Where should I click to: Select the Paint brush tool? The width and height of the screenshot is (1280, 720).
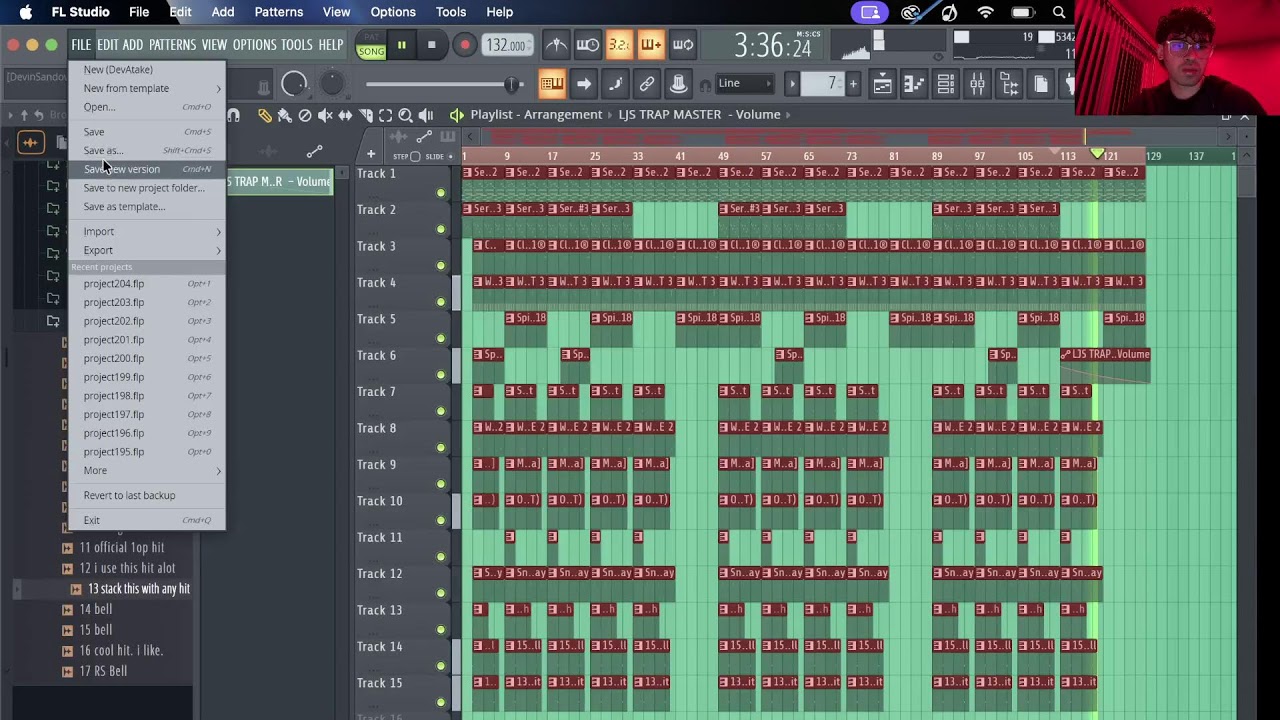tap(285, 116)
